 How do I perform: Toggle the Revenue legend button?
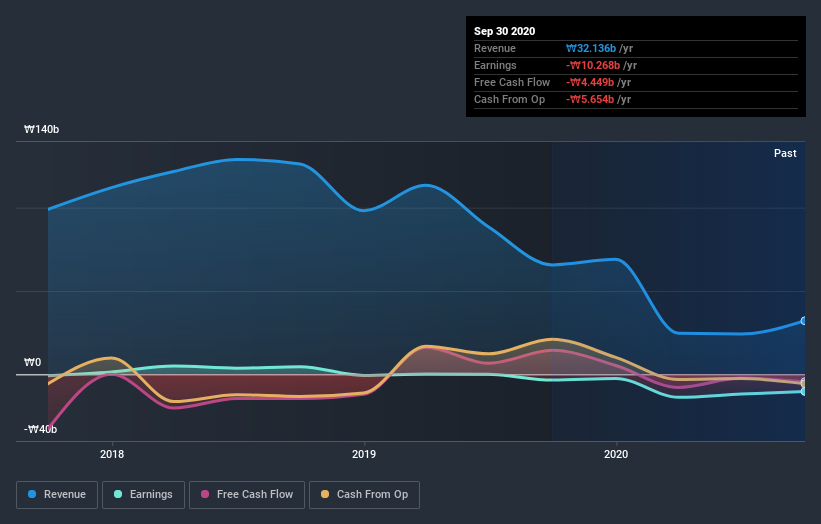click(x=57, y=495)
